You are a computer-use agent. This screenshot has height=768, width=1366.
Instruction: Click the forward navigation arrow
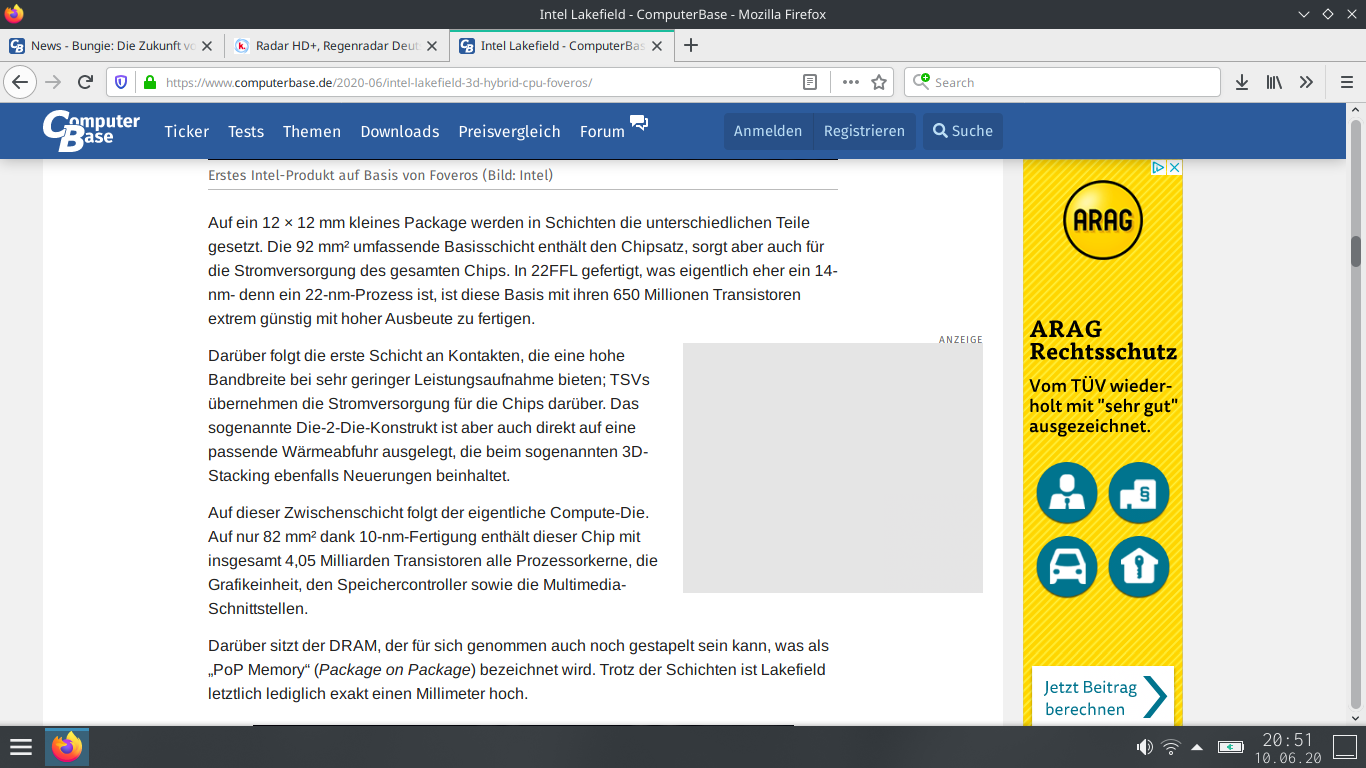[x=53, y=82]
